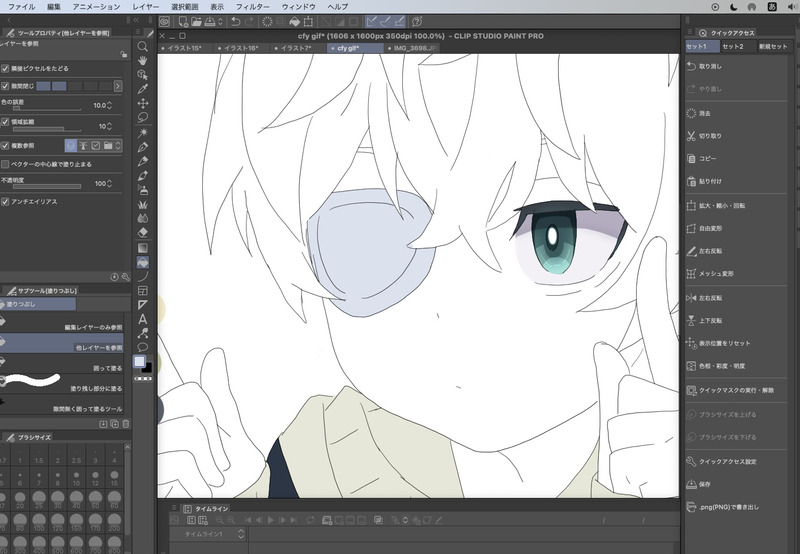Screen dimensions: 800x554
Task: Click black sub drawing color swatch
Action: pyautogui.click(x=148, y=368)
